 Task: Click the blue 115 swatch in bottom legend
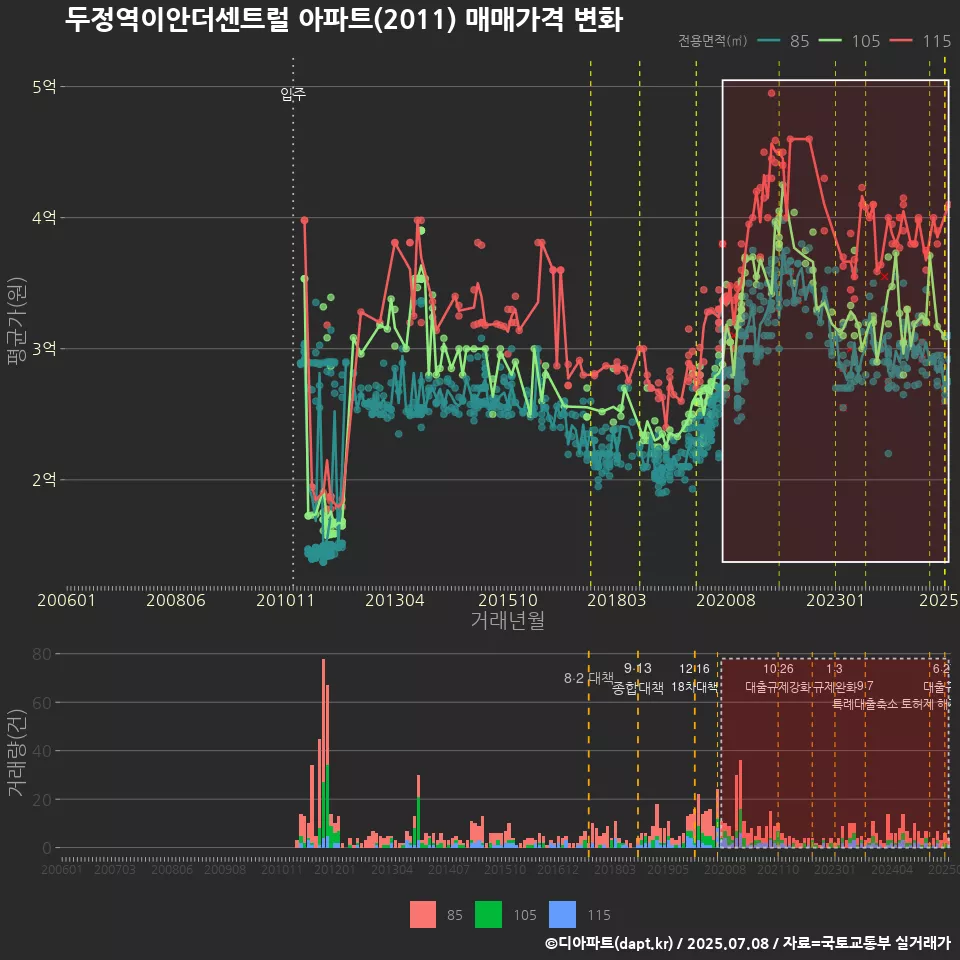pyautogui.click(x=563, y=914)
